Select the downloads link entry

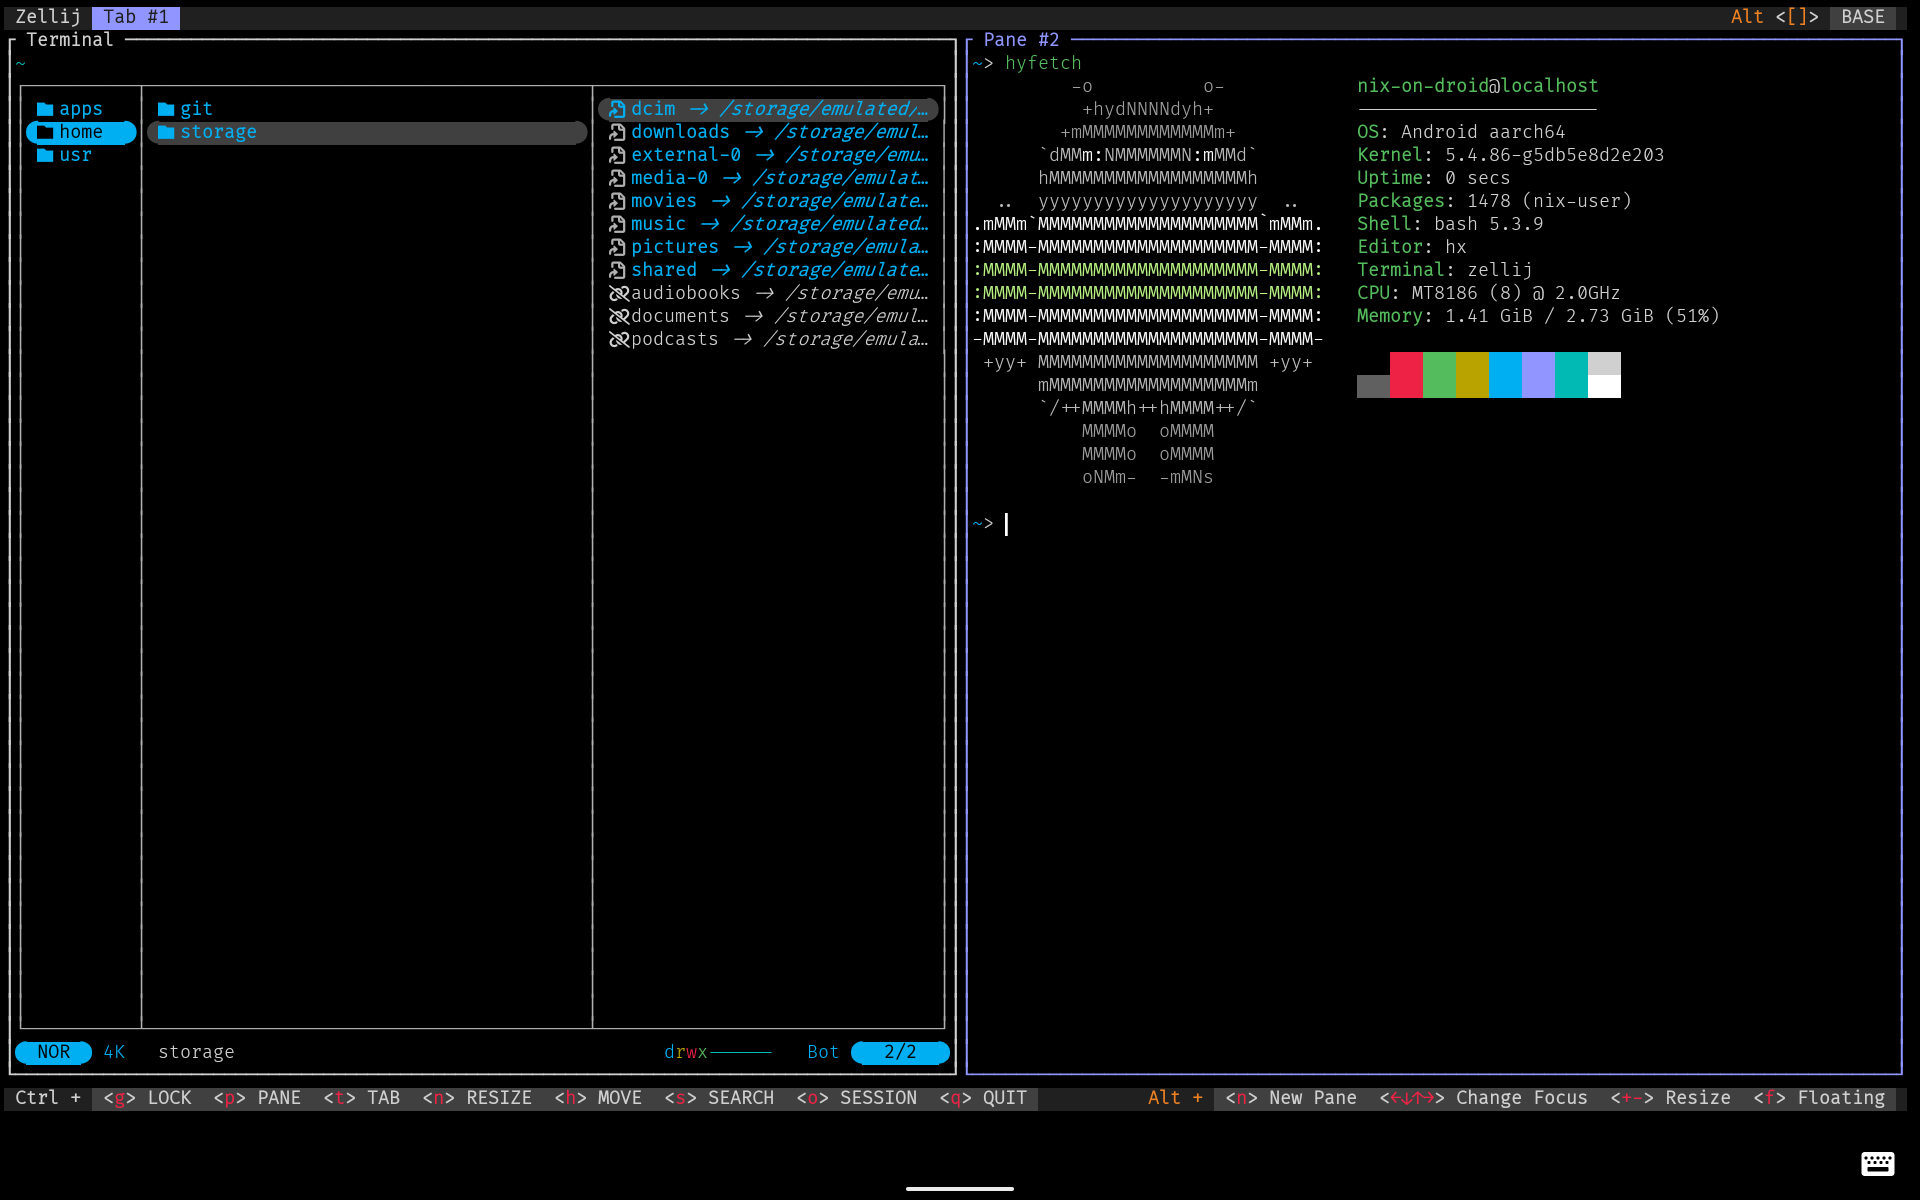[x=768, y=132]
